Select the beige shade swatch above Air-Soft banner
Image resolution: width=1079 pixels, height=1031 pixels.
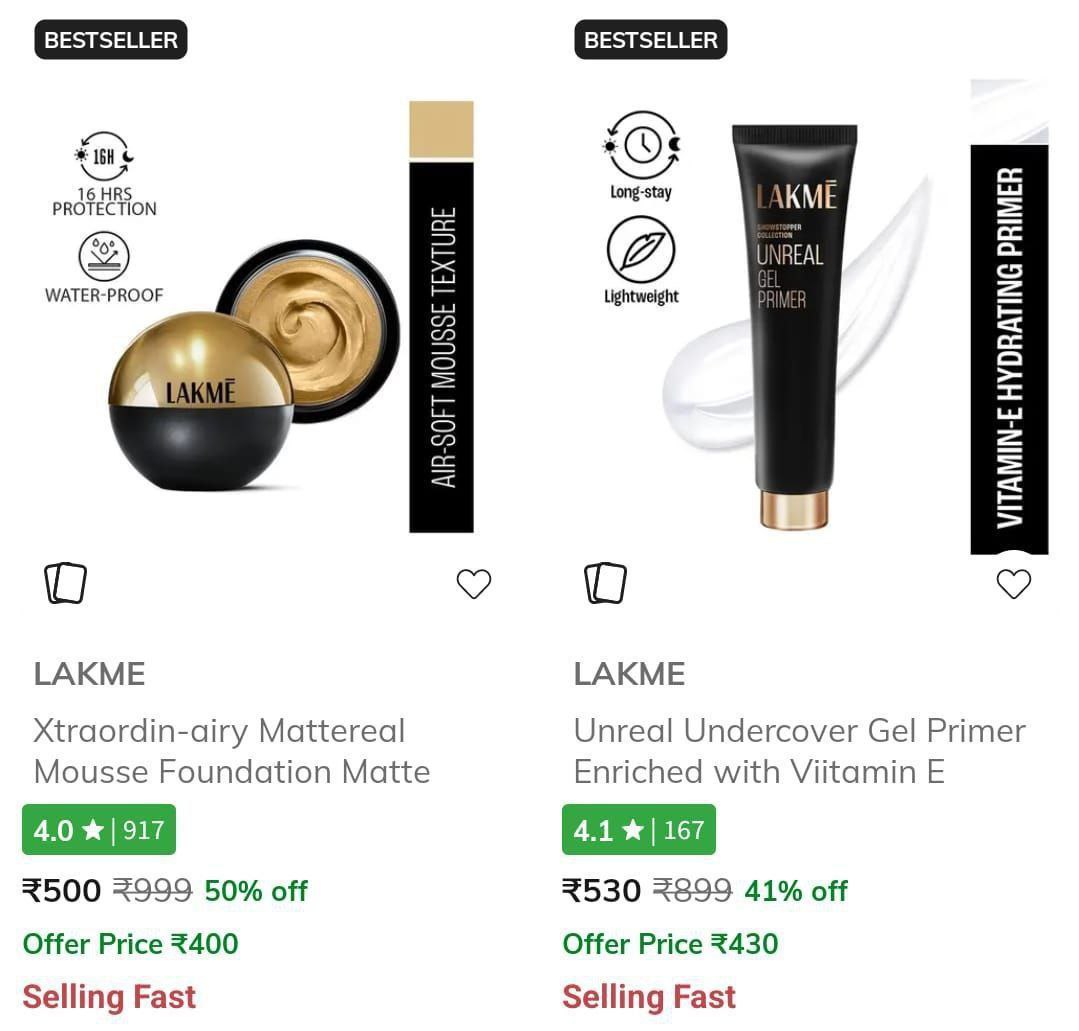coord(441,129)
